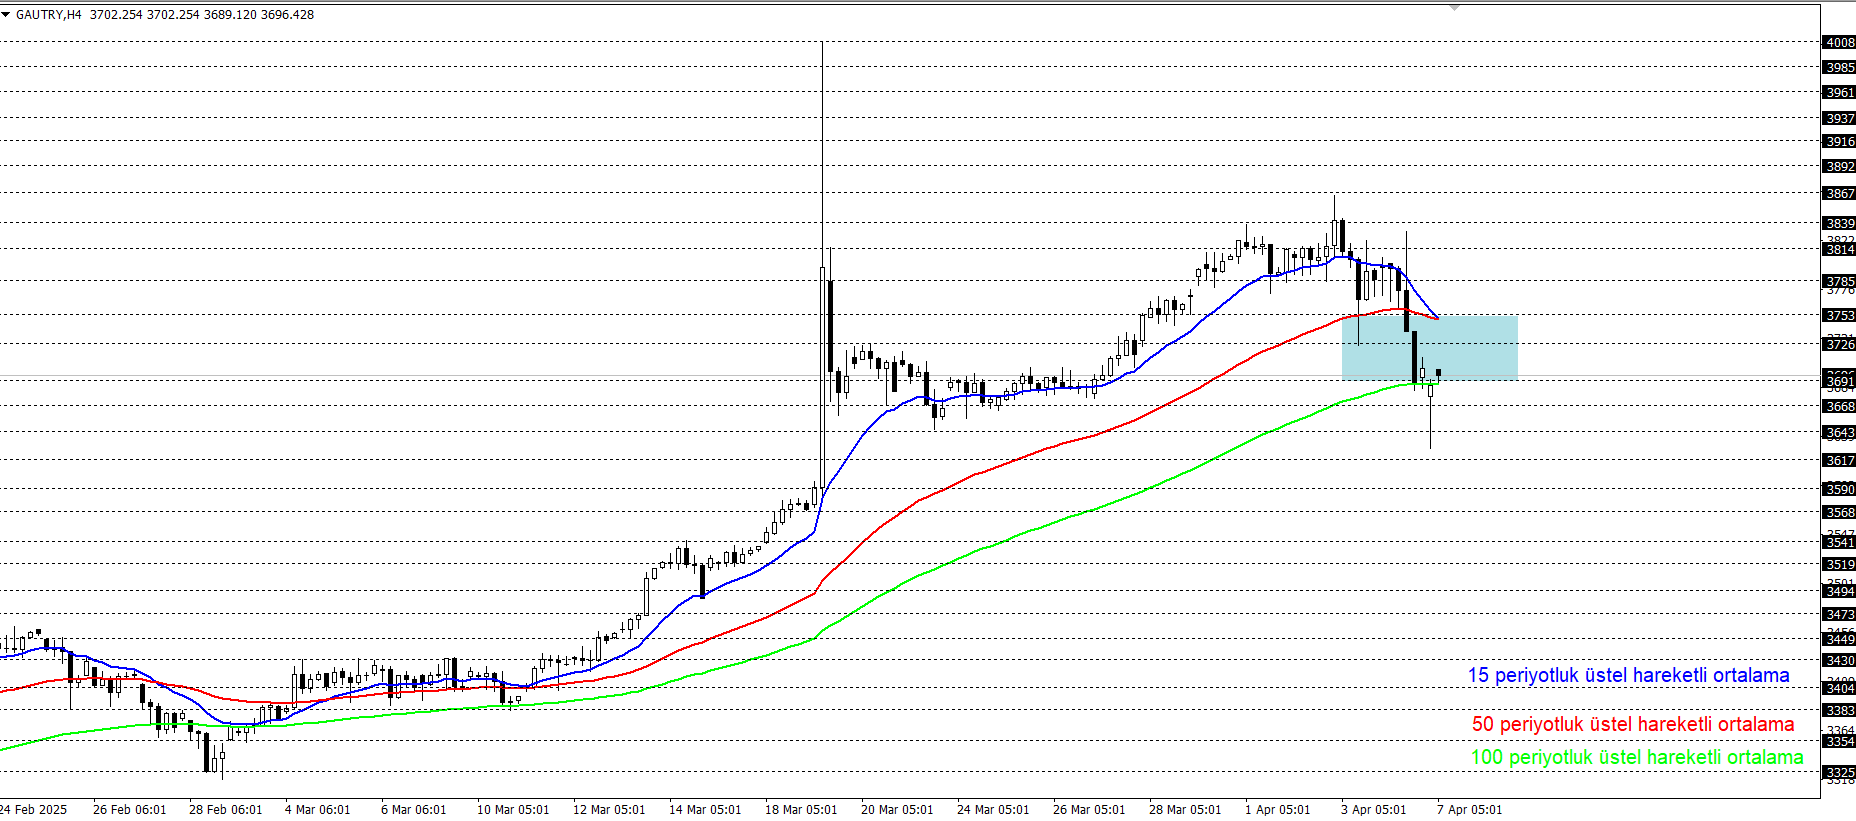This screenshot has width=1856, height=821.
Task: Click the '1 Apr 05:01' date label
Action: [x=1277, y=809]
